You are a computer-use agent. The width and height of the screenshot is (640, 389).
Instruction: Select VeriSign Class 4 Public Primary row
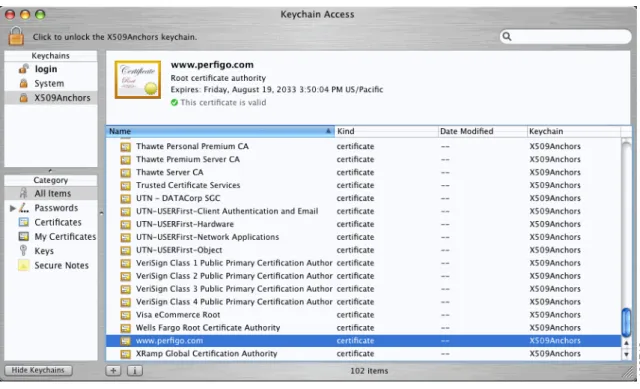(x=364, y=302)
